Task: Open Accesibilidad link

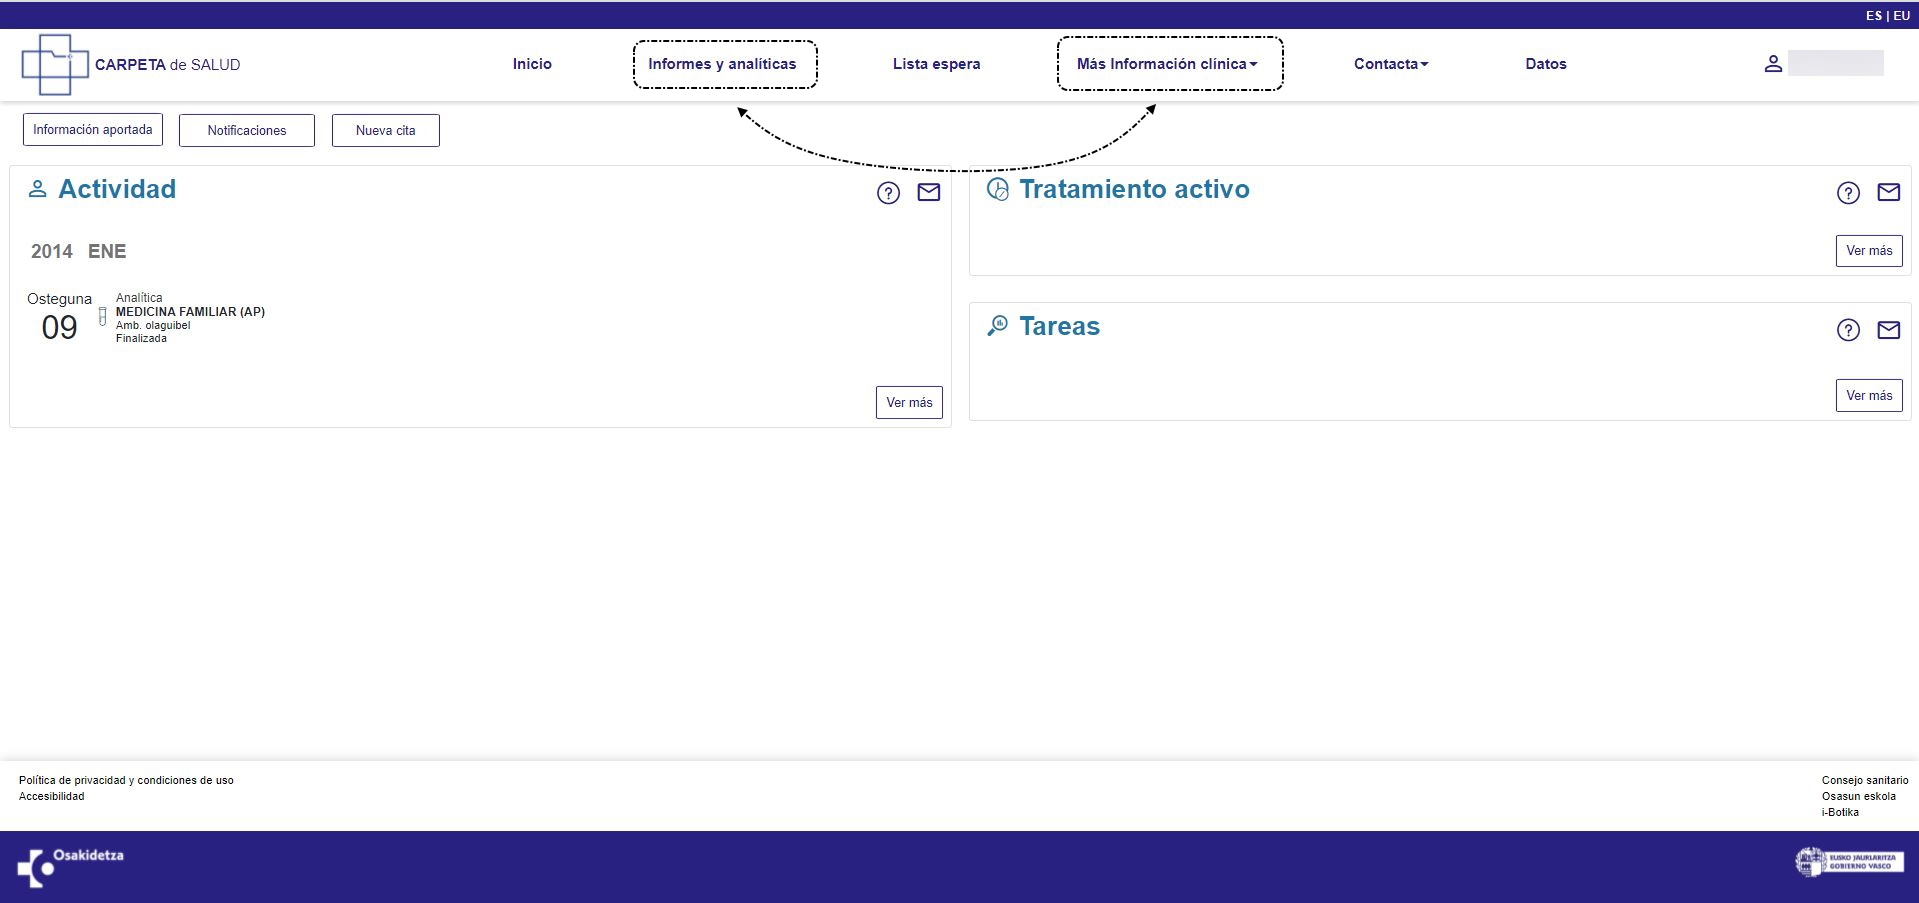Action: (52, 796)
